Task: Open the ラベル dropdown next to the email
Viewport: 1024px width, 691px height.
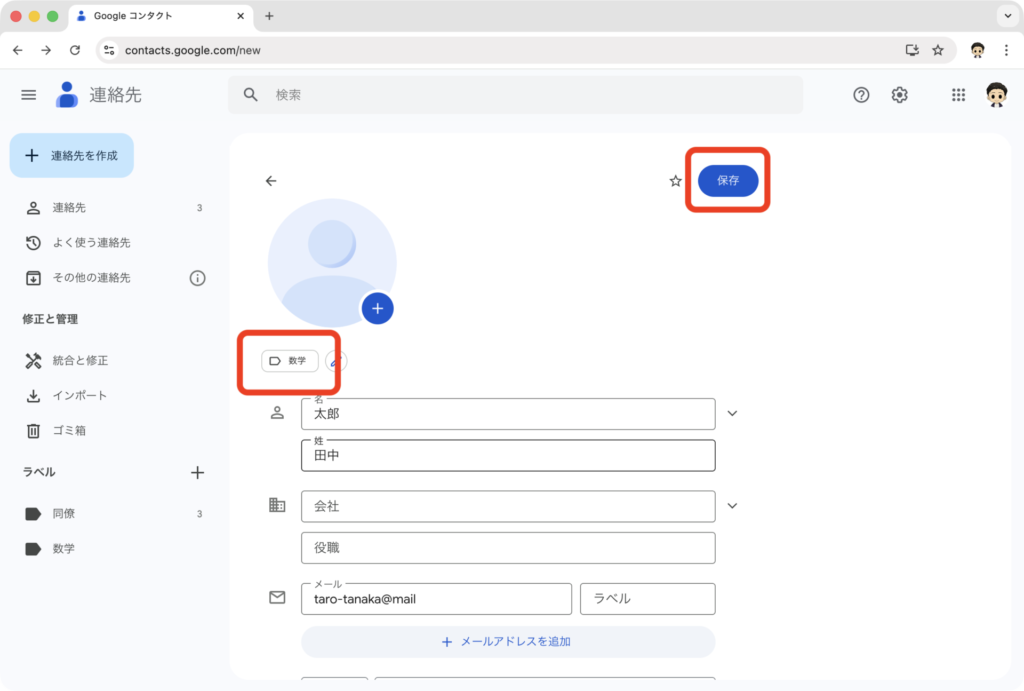Action: [646, 598]
